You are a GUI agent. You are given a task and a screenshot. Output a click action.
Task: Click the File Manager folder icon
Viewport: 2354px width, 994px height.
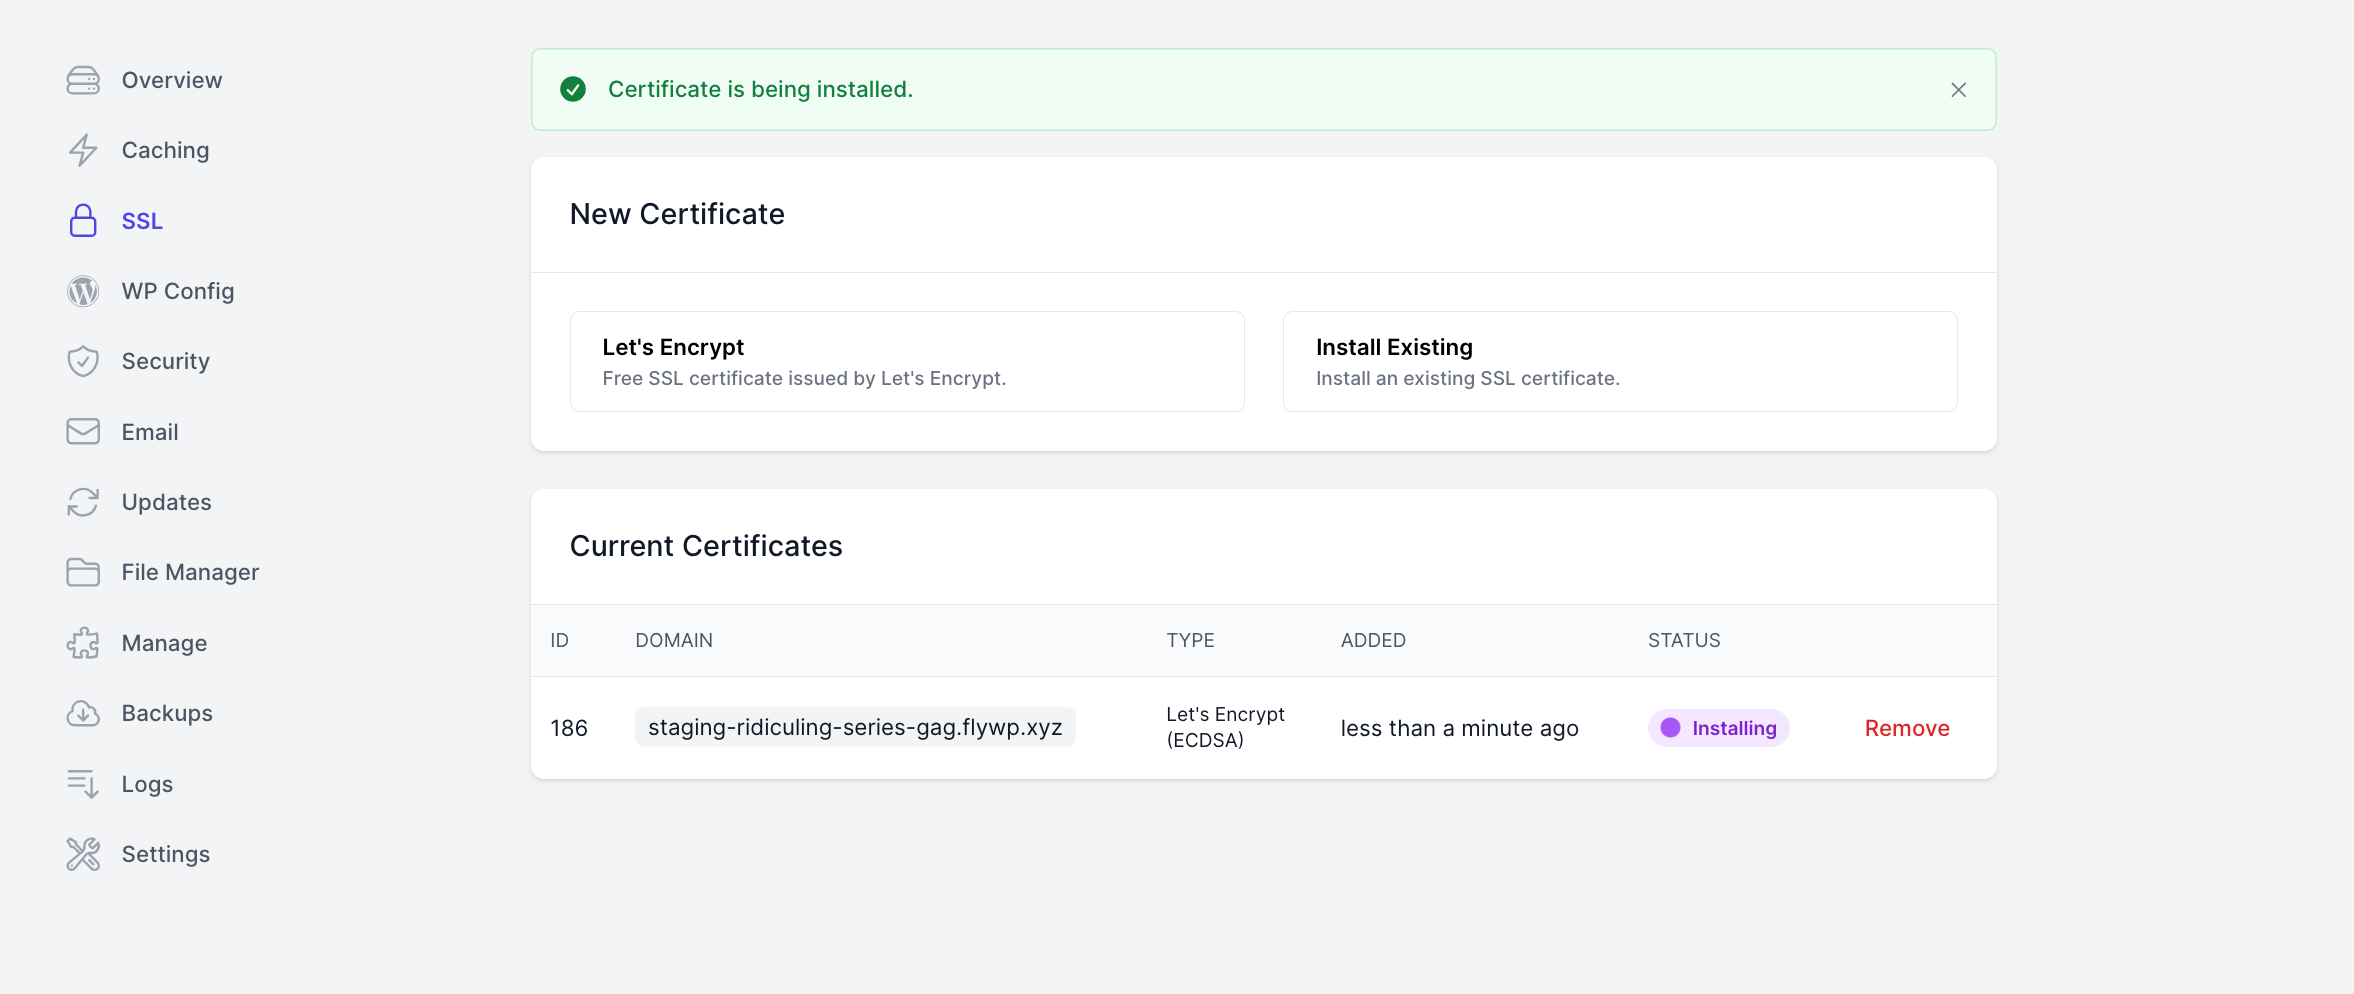(83, 572)
